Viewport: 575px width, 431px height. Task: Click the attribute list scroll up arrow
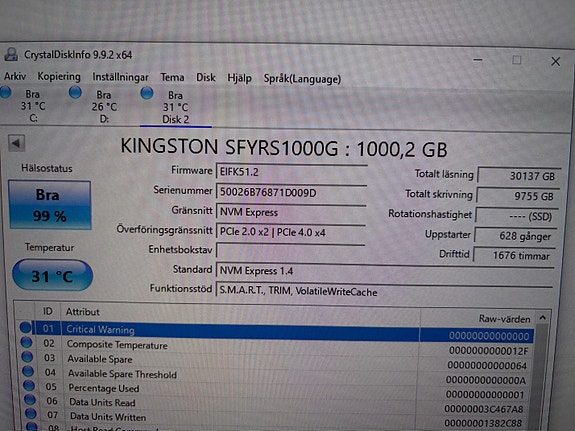[543, 318]
